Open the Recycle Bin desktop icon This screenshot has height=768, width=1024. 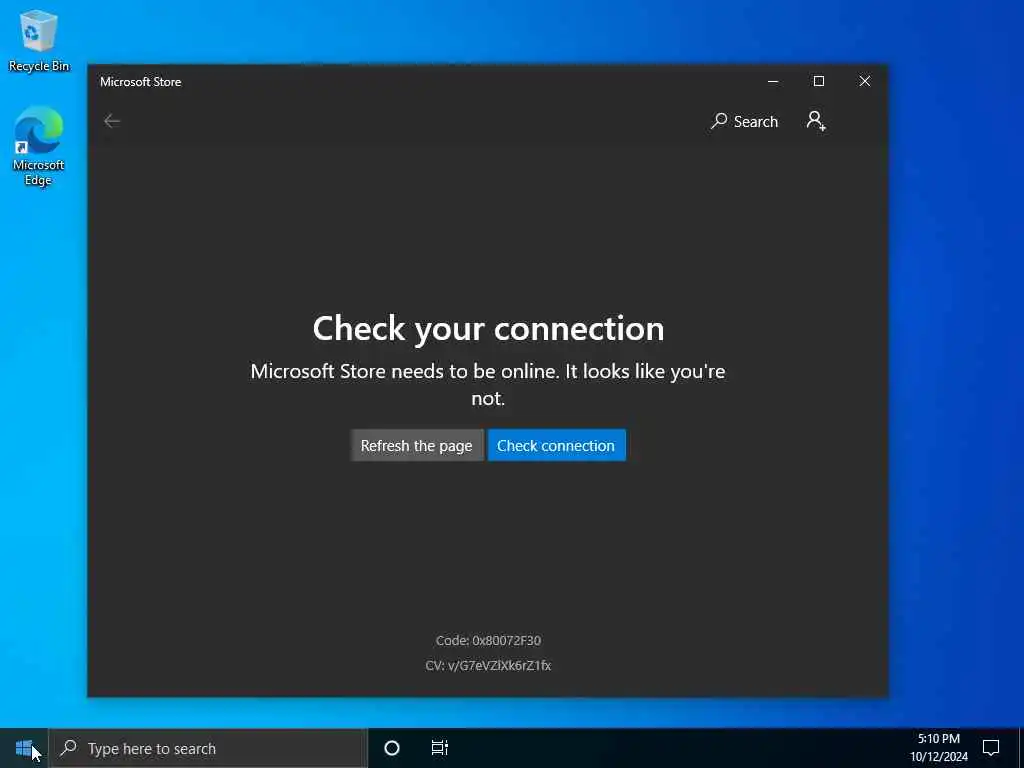pos(39,40)
